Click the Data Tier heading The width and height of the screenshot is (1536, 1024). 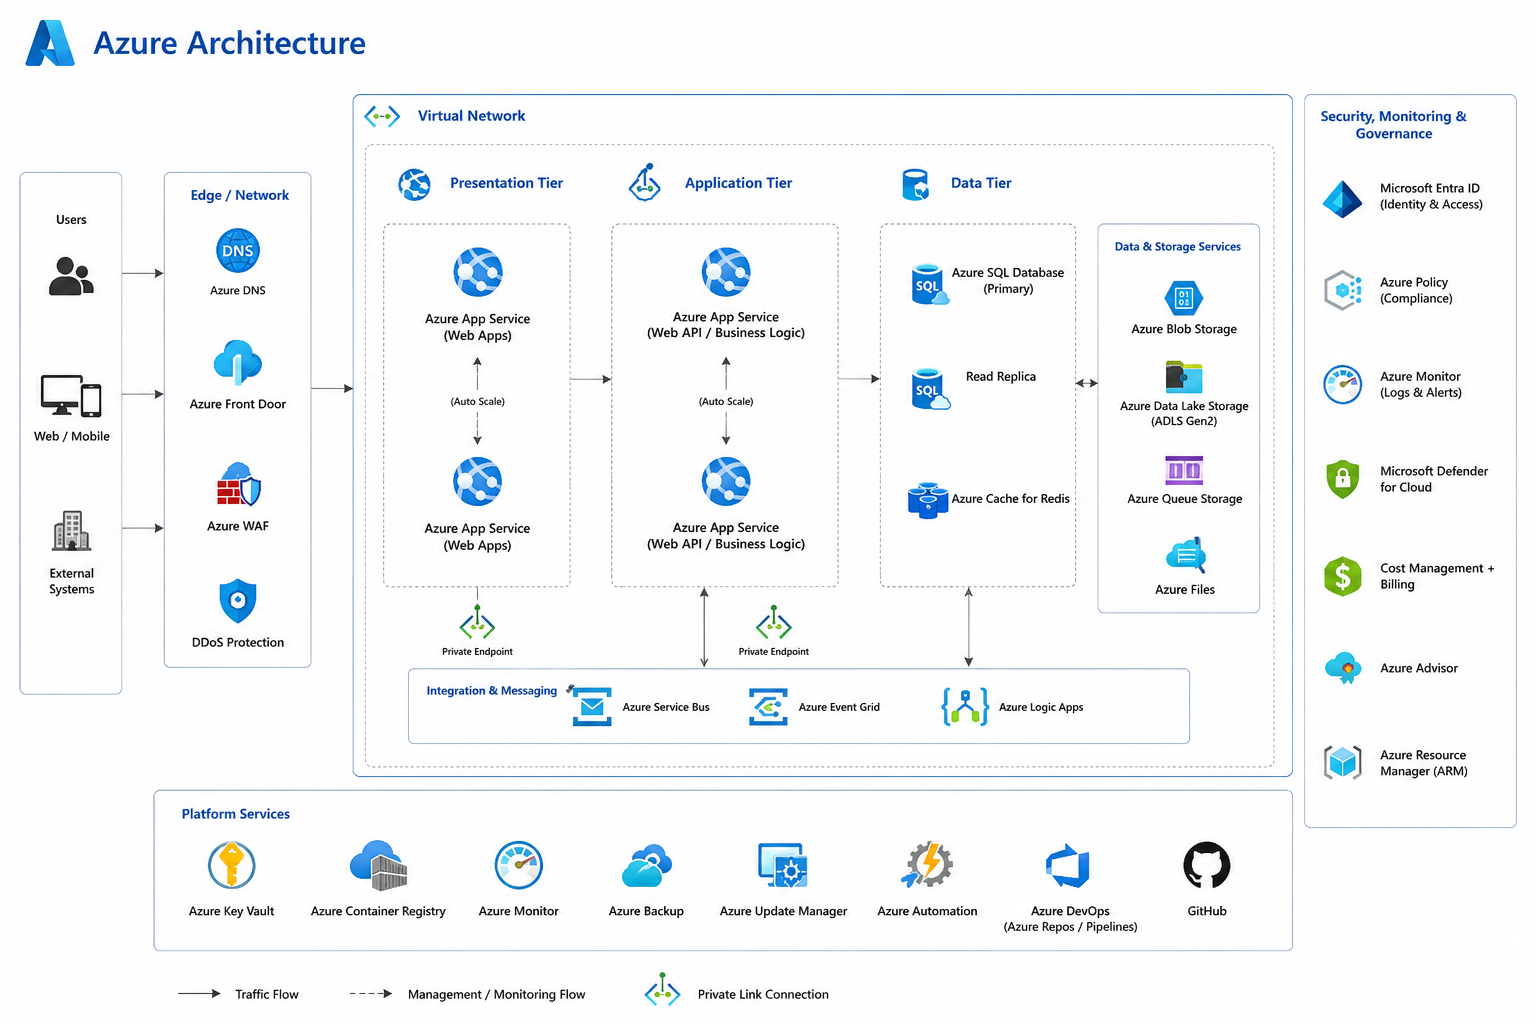tap(981, 183)
